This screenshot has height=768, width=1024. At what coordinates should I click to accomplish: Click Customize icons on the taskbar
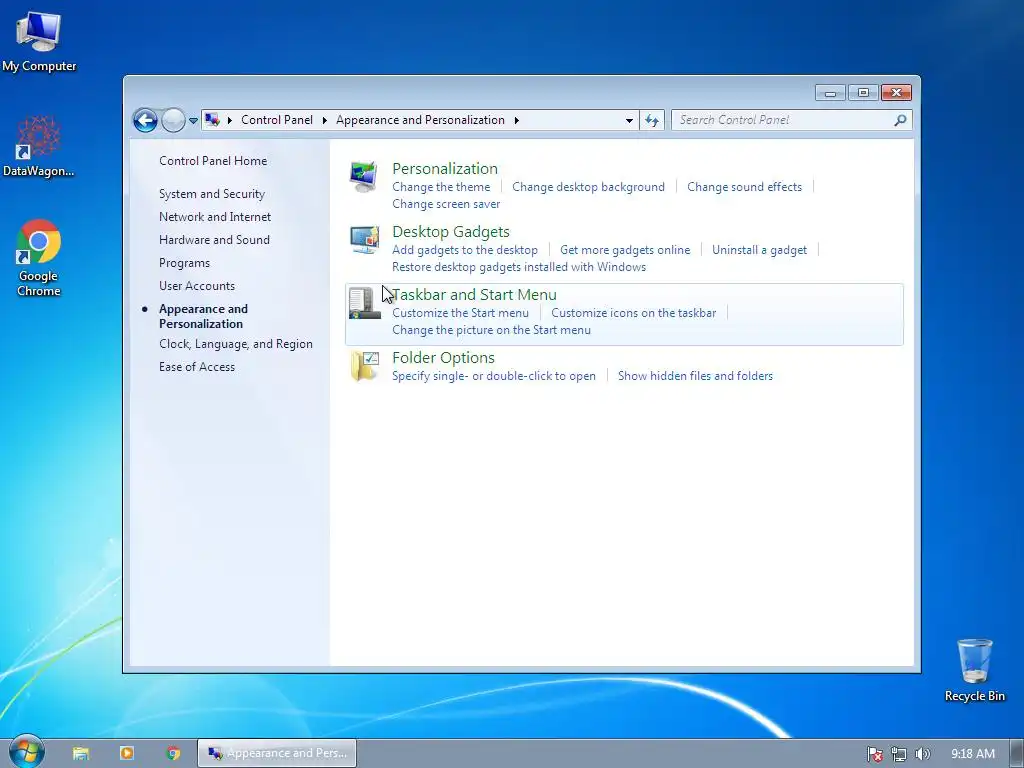pyautogui.click(x=633, y=313)
